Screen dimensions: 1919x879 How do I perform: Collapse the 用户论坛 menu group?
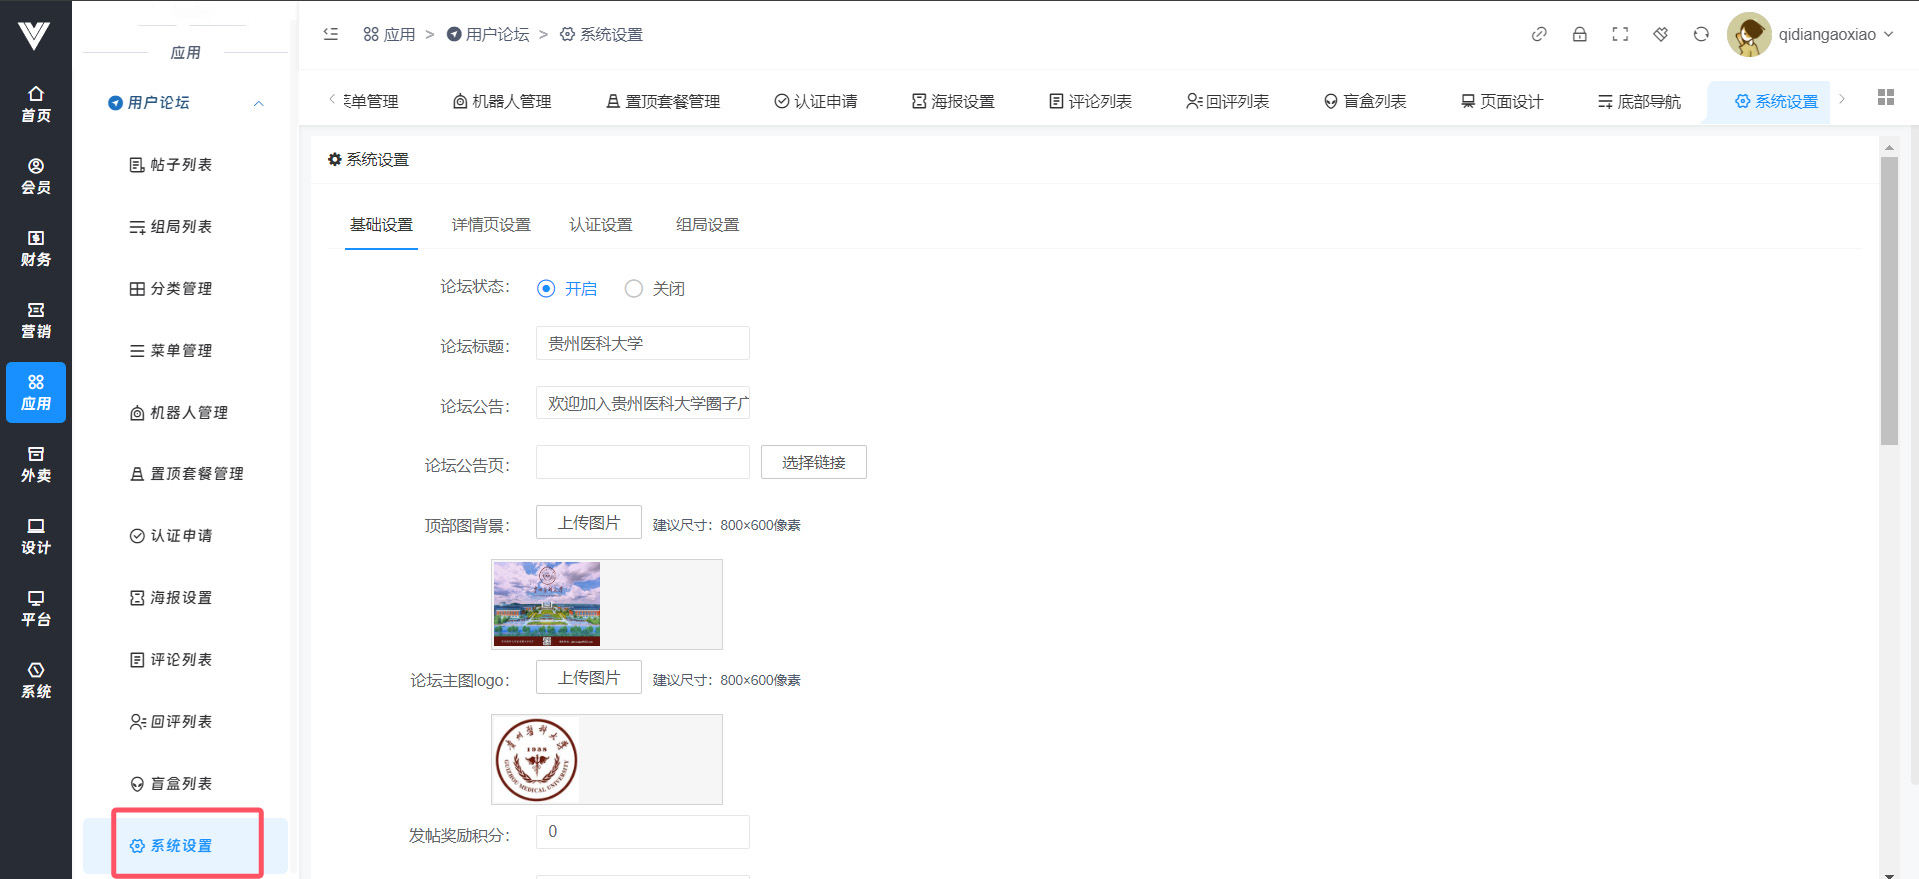258,103
